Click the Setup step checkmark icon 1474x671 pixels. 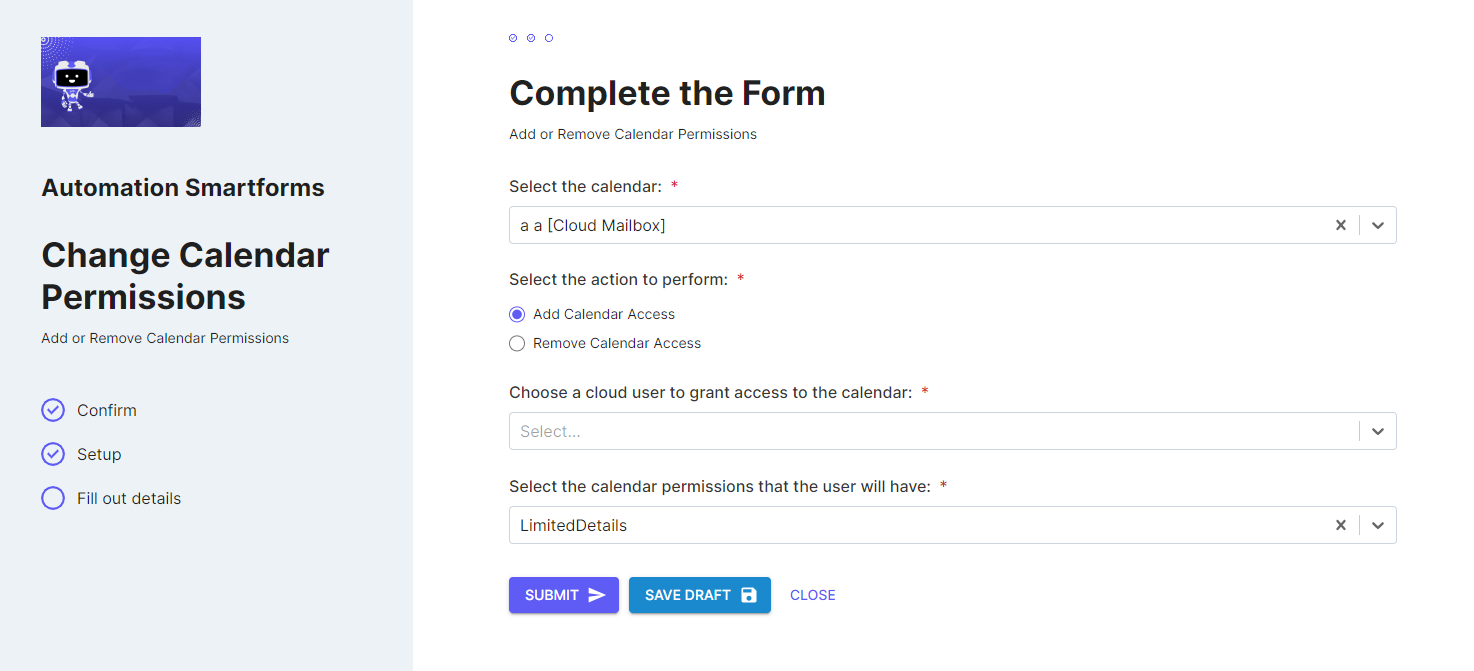53,454
